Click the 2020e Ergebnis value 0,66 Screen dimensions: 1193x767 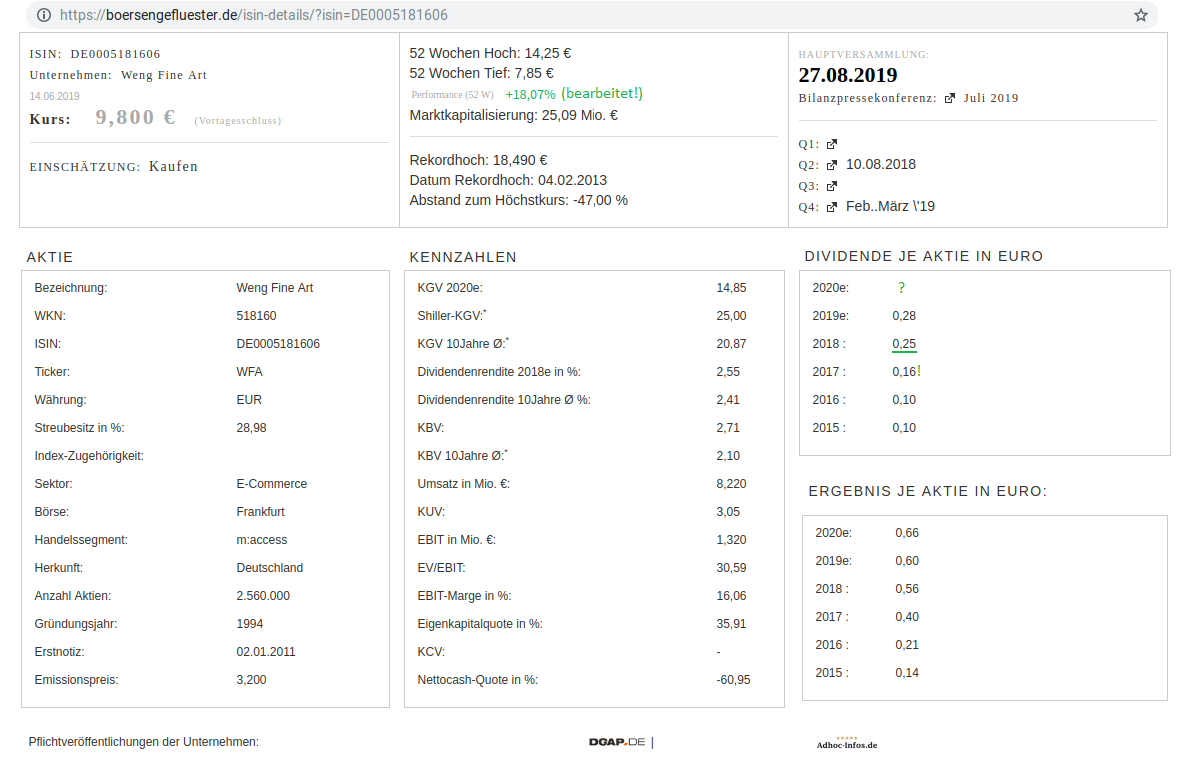coord(907,533)
